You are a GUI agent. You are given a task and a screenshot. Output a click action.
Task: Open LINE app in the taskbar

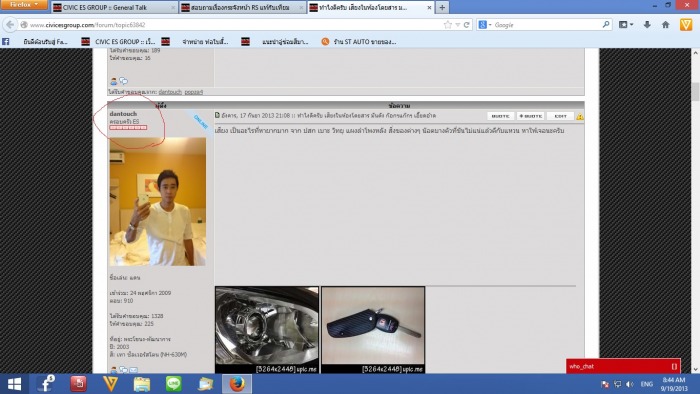click(x=174, y=384)
